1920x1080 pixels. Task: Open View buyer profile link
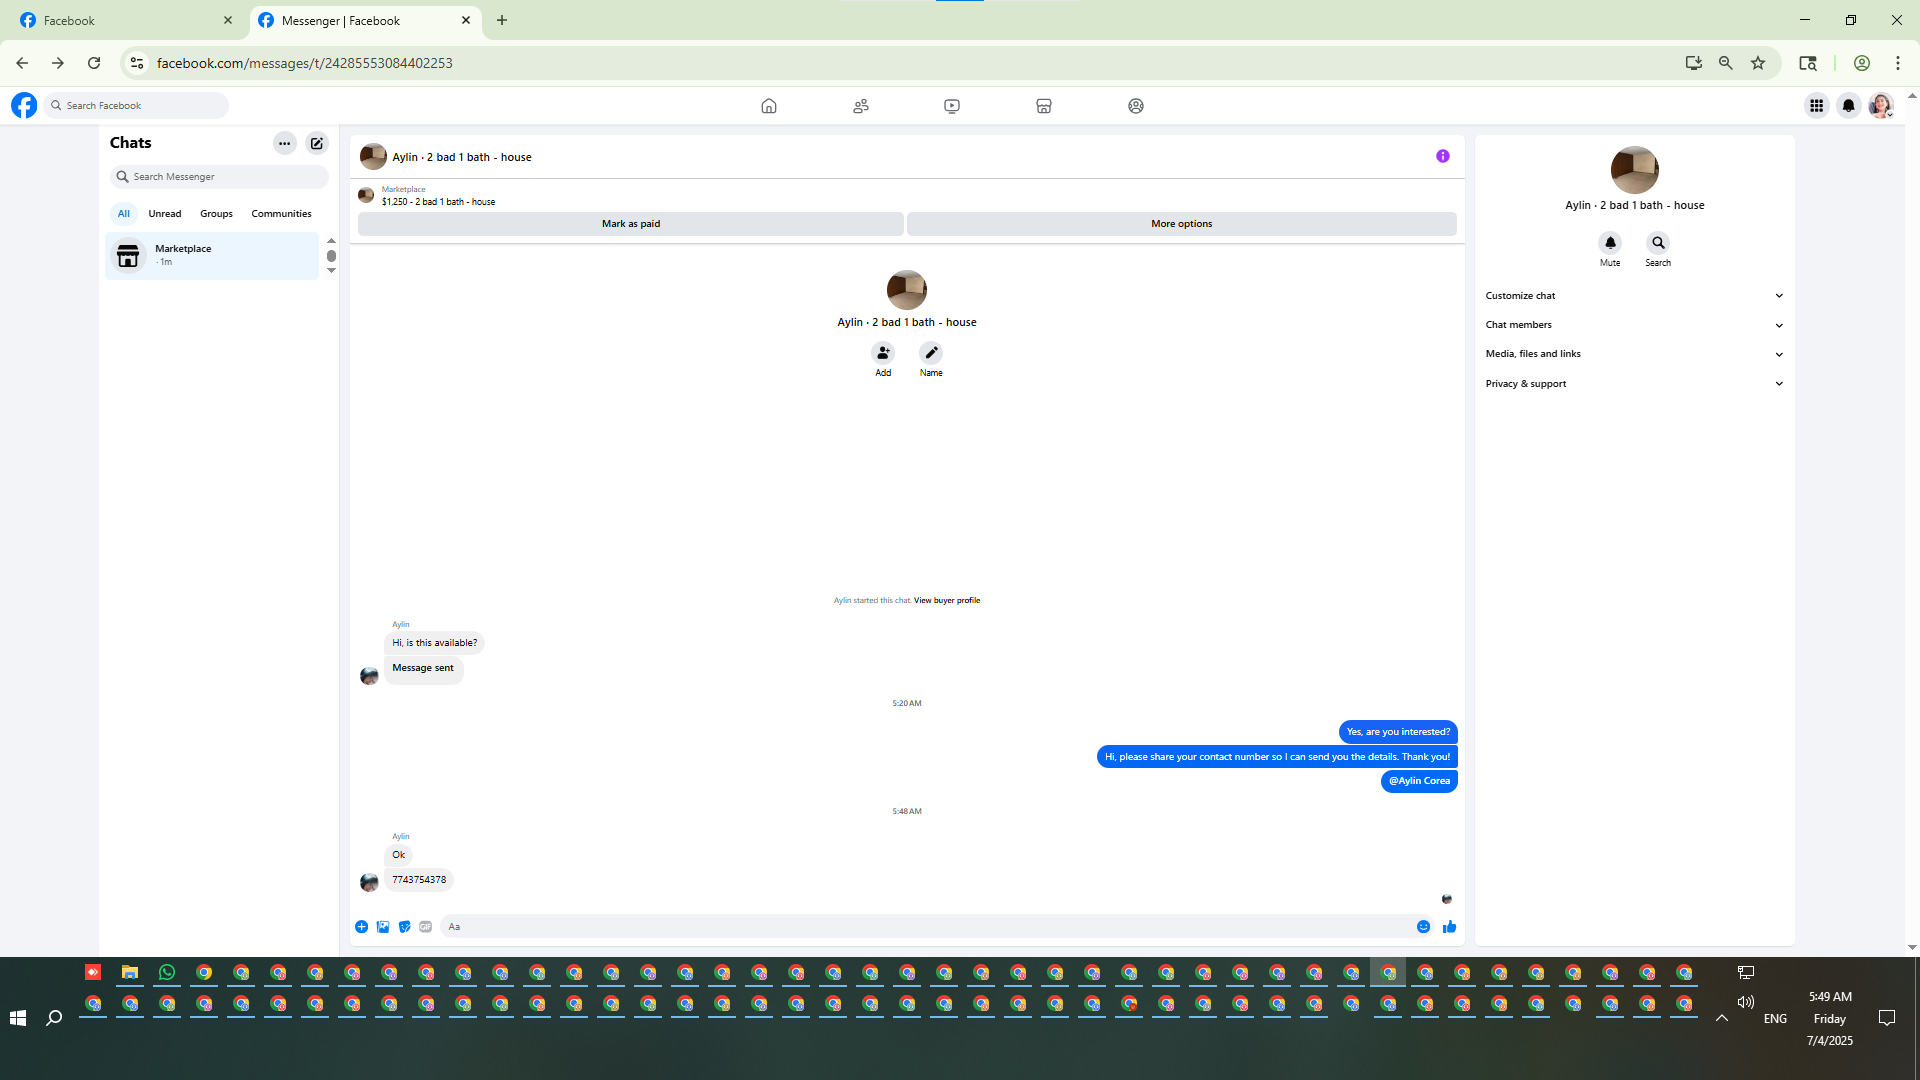point(946,601)
